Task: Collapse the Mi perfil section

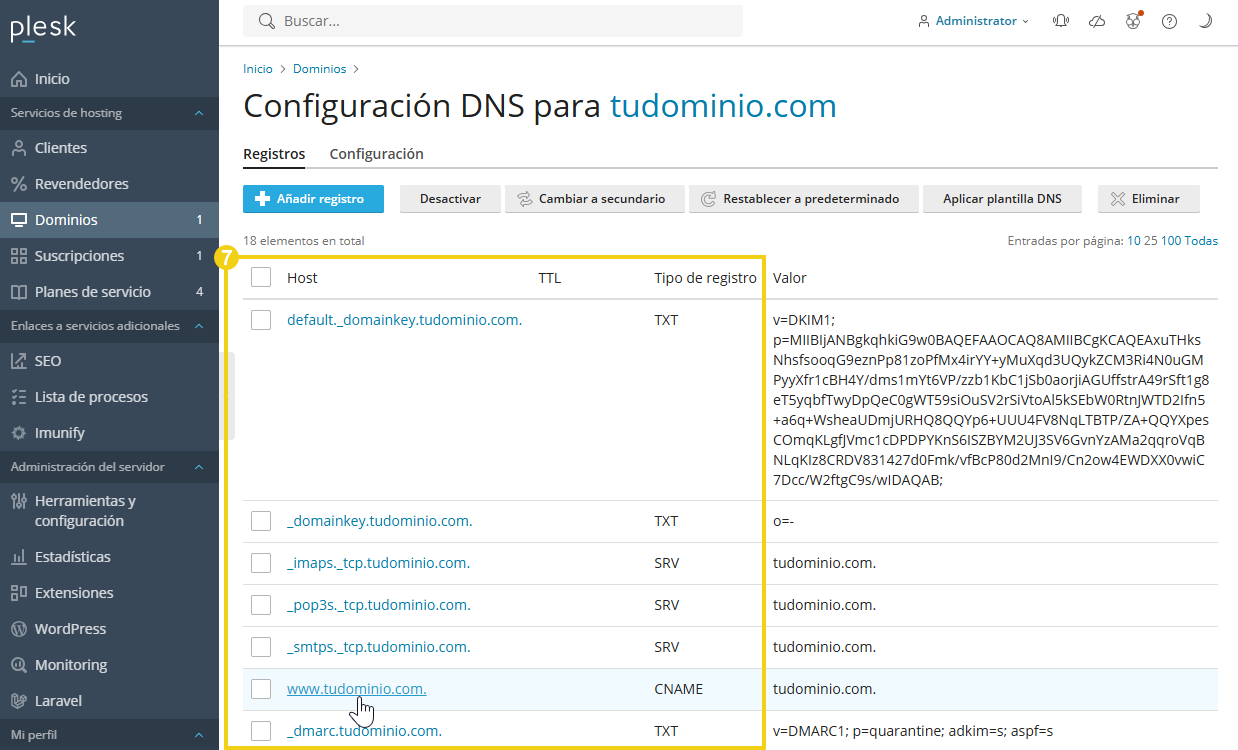Action: [198, 732]
